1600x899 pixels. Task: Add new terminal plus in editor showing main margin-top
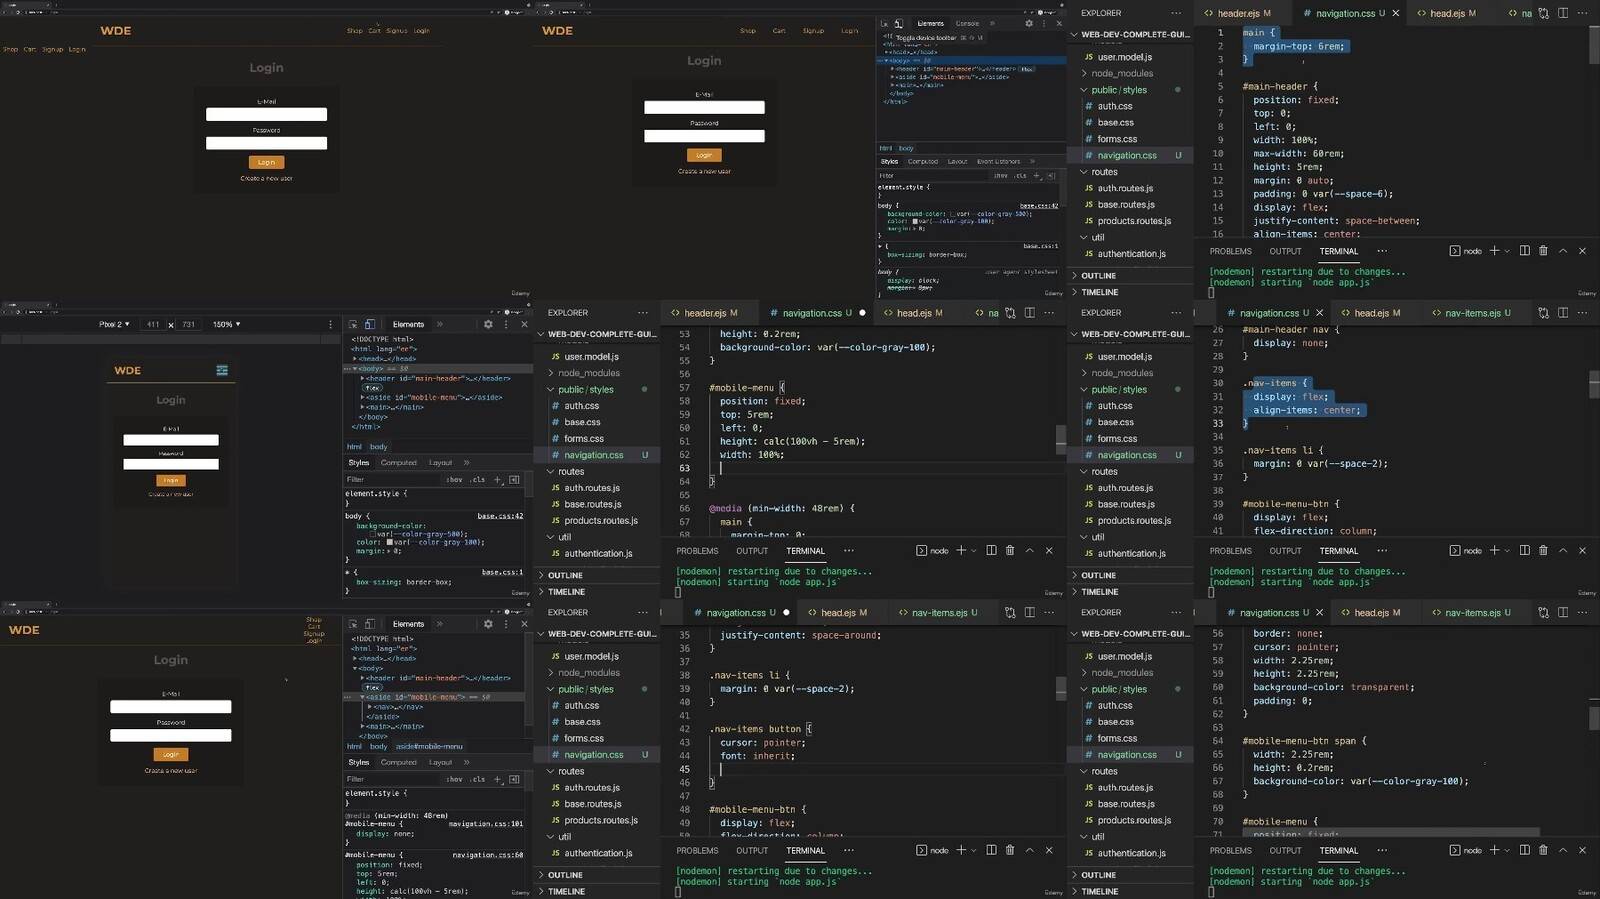(1494, 251)
